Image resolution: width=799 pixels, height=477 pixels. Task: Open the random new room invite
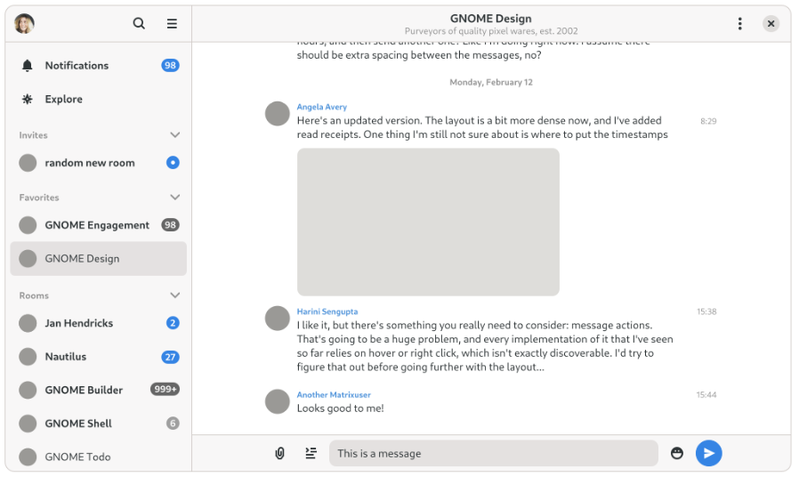click(x=98, y=163)
